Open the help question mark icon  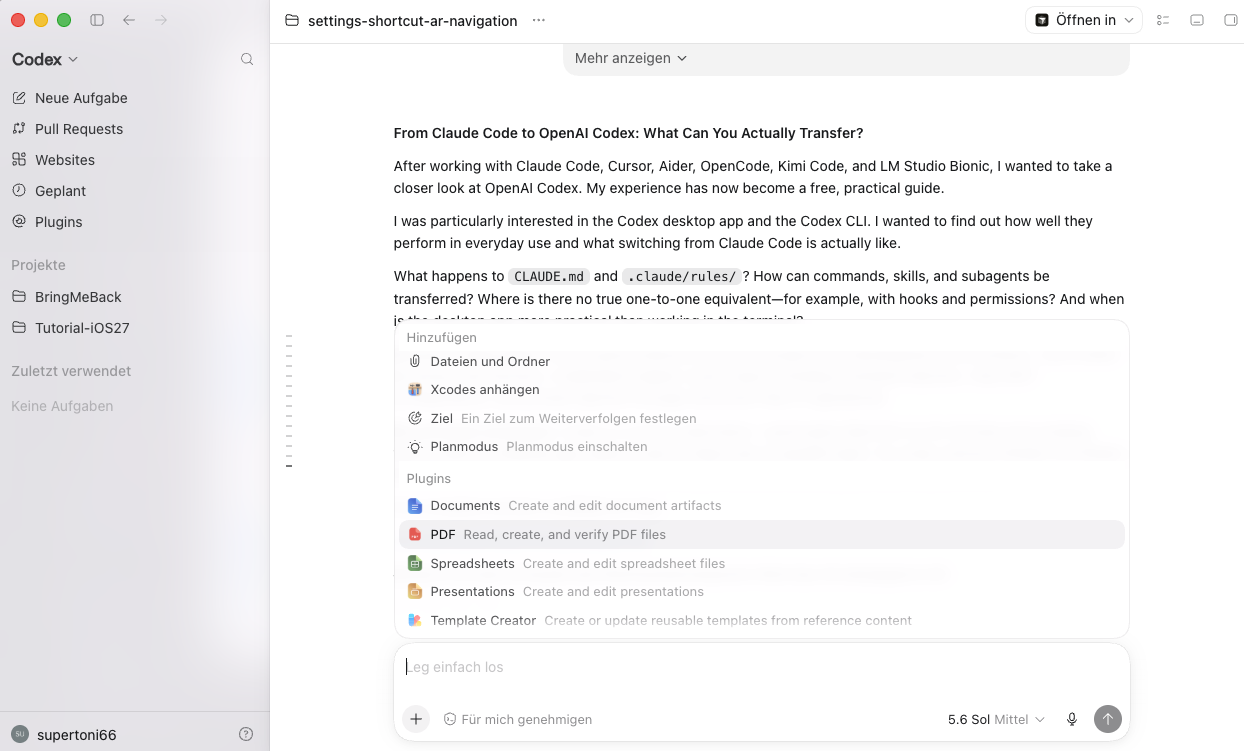coord(246,734)
